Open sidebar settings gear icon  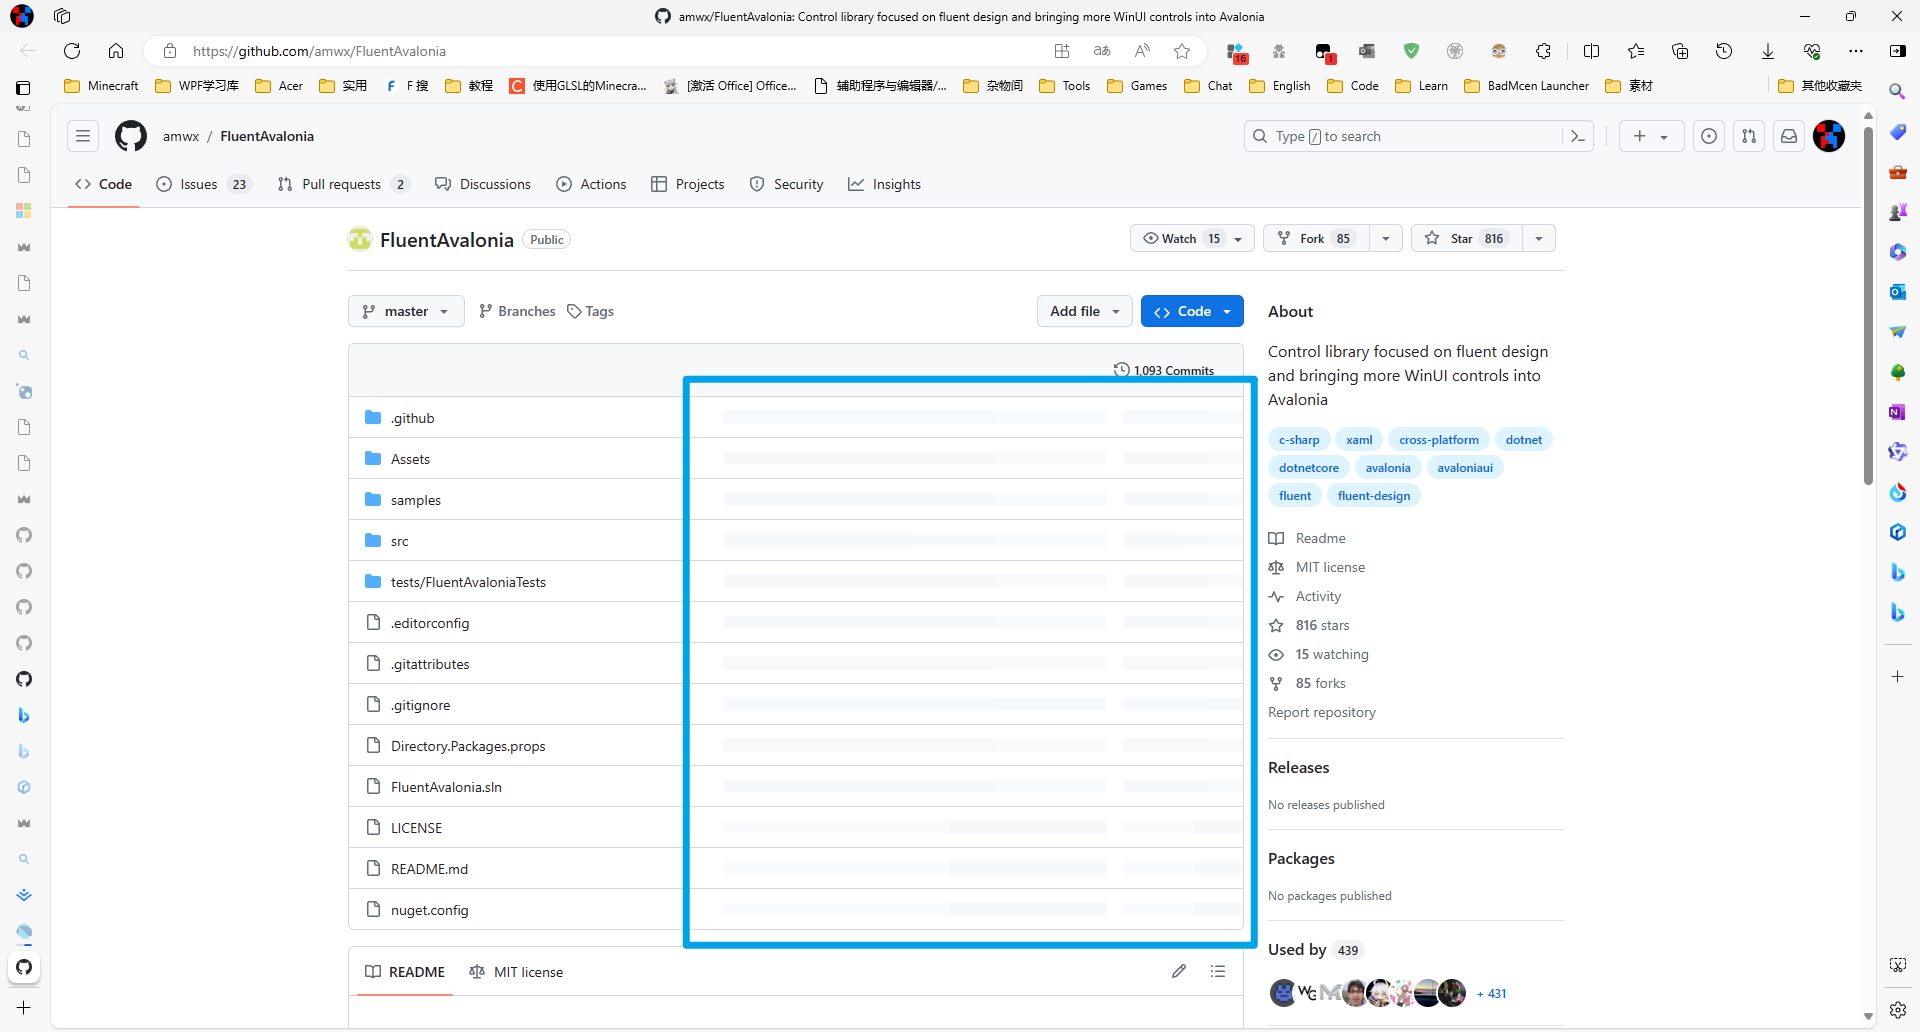1897,1009
